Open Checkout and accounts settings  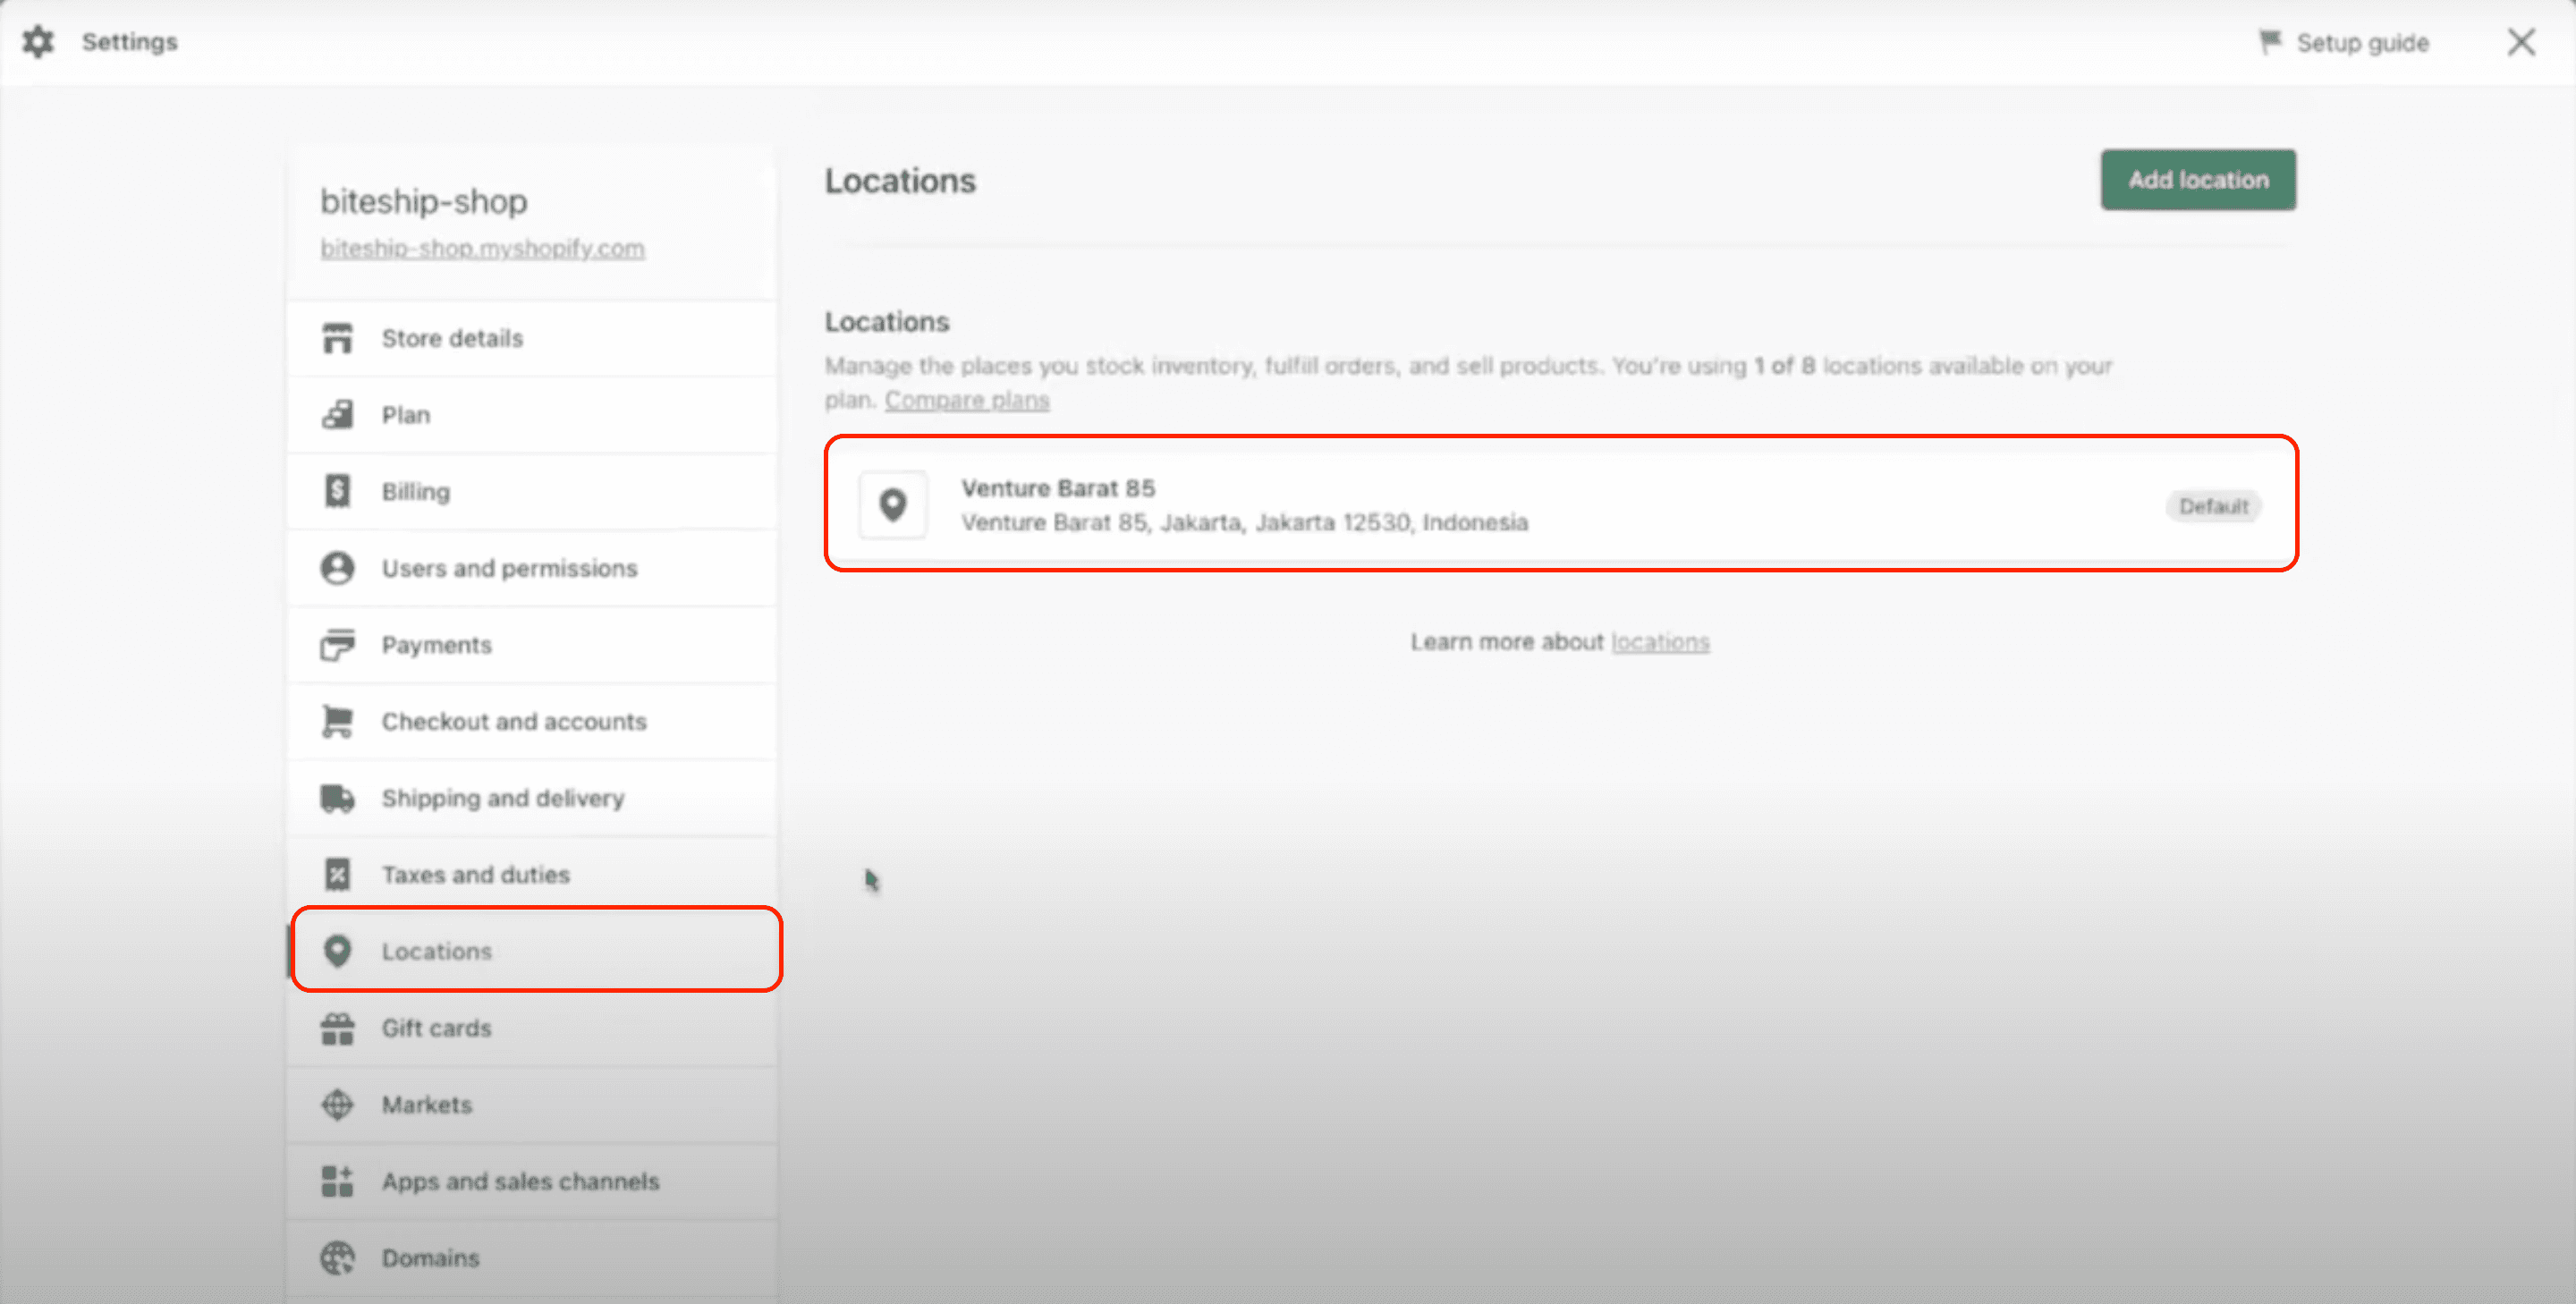click(532, 721)
